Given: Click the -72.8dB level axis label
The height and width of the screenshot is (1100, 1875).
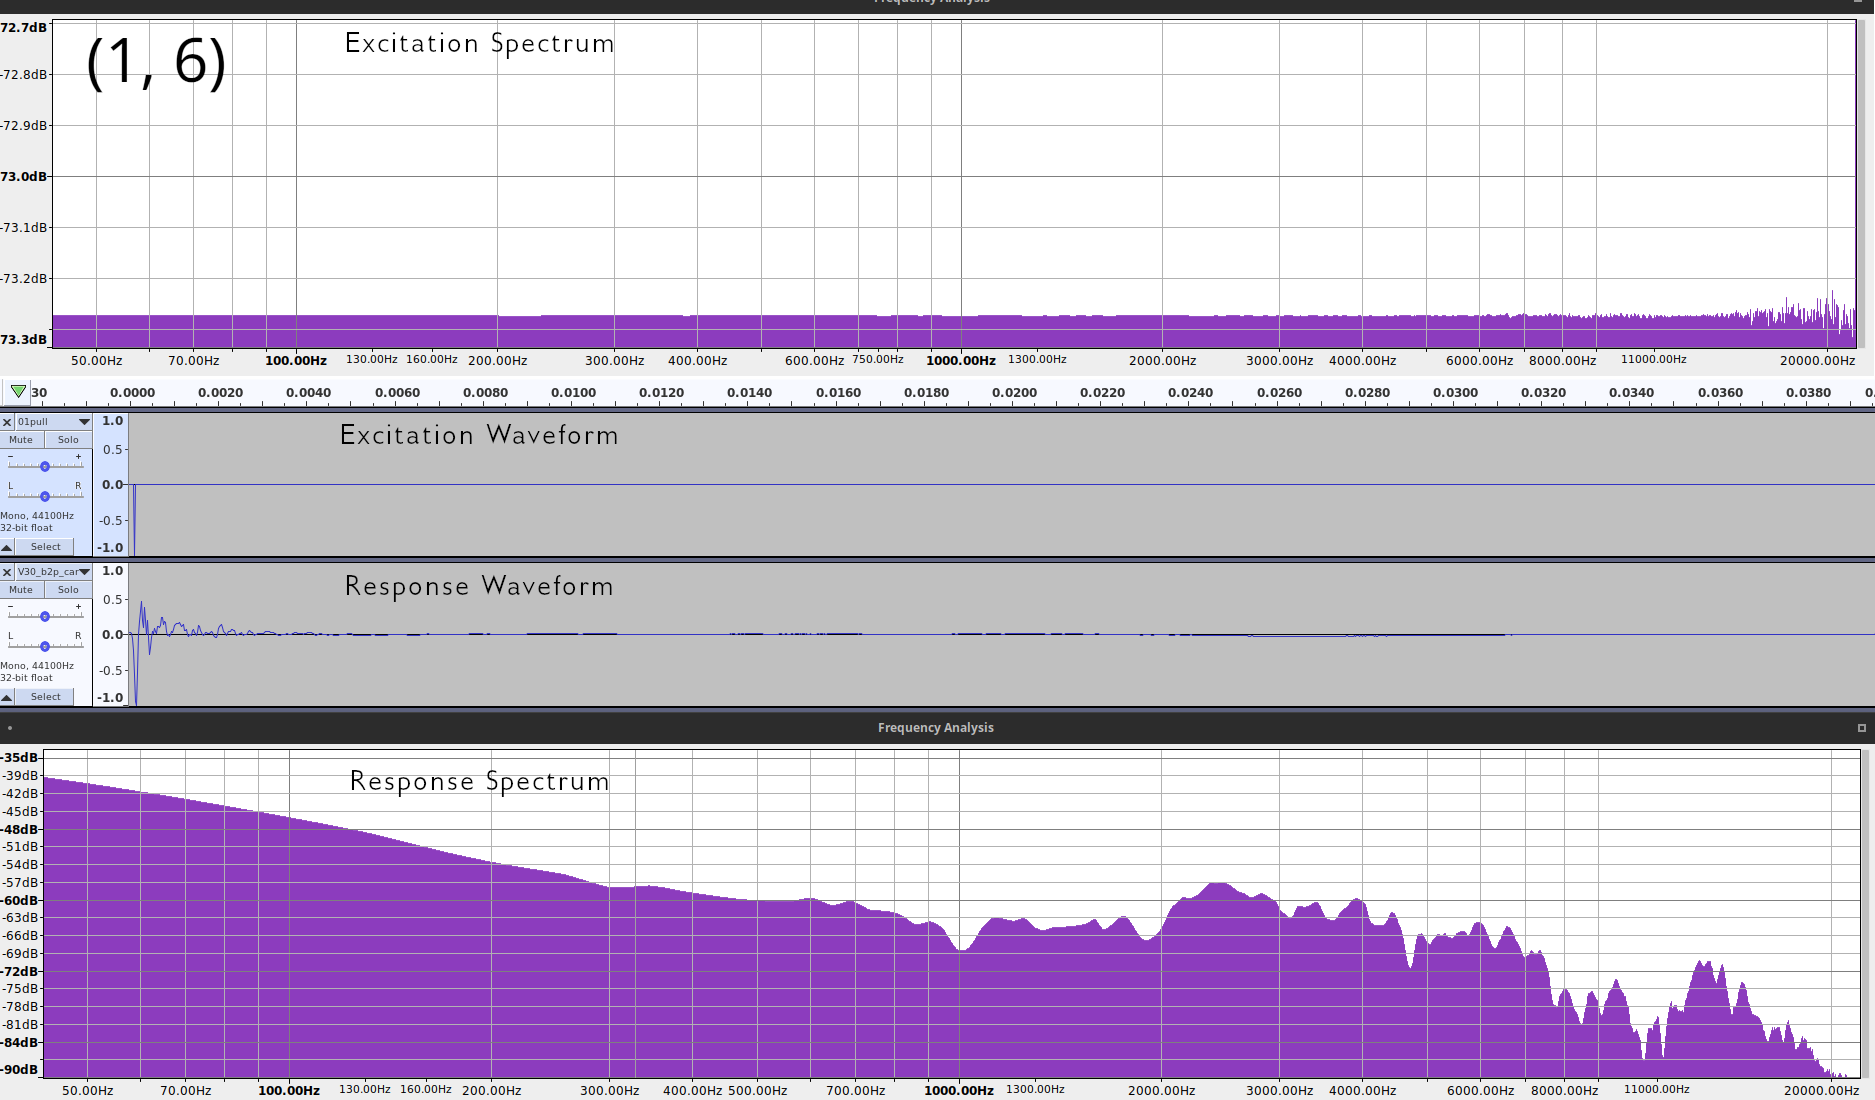Looking at the screenshot, I should click(x=24, y=74).
